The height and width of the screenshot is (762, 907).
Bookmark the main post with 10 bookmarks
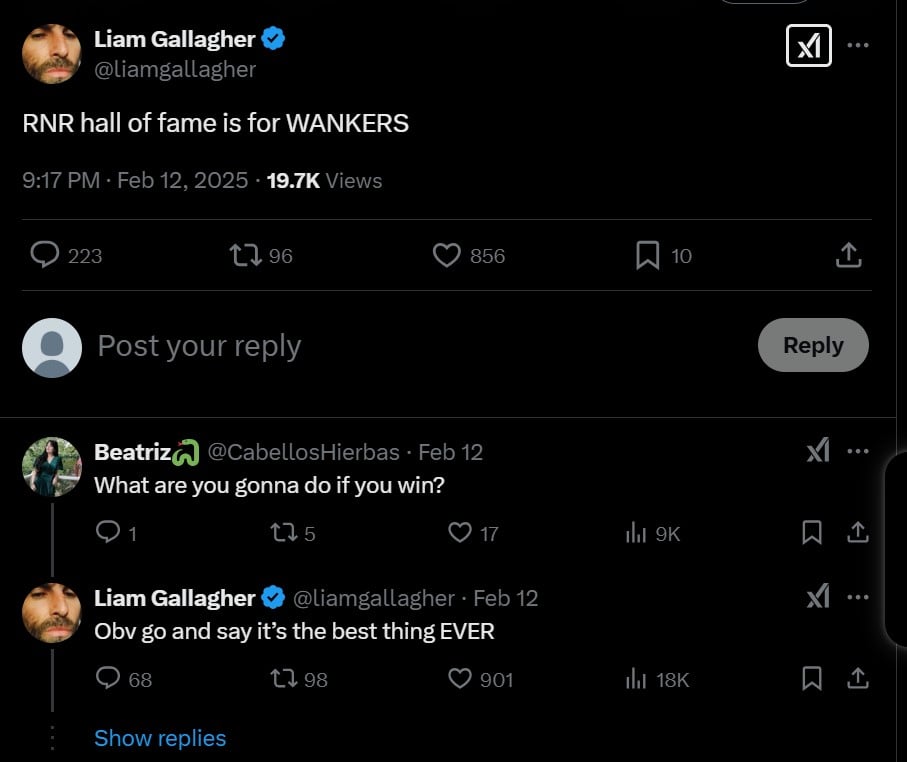(647, 256)
